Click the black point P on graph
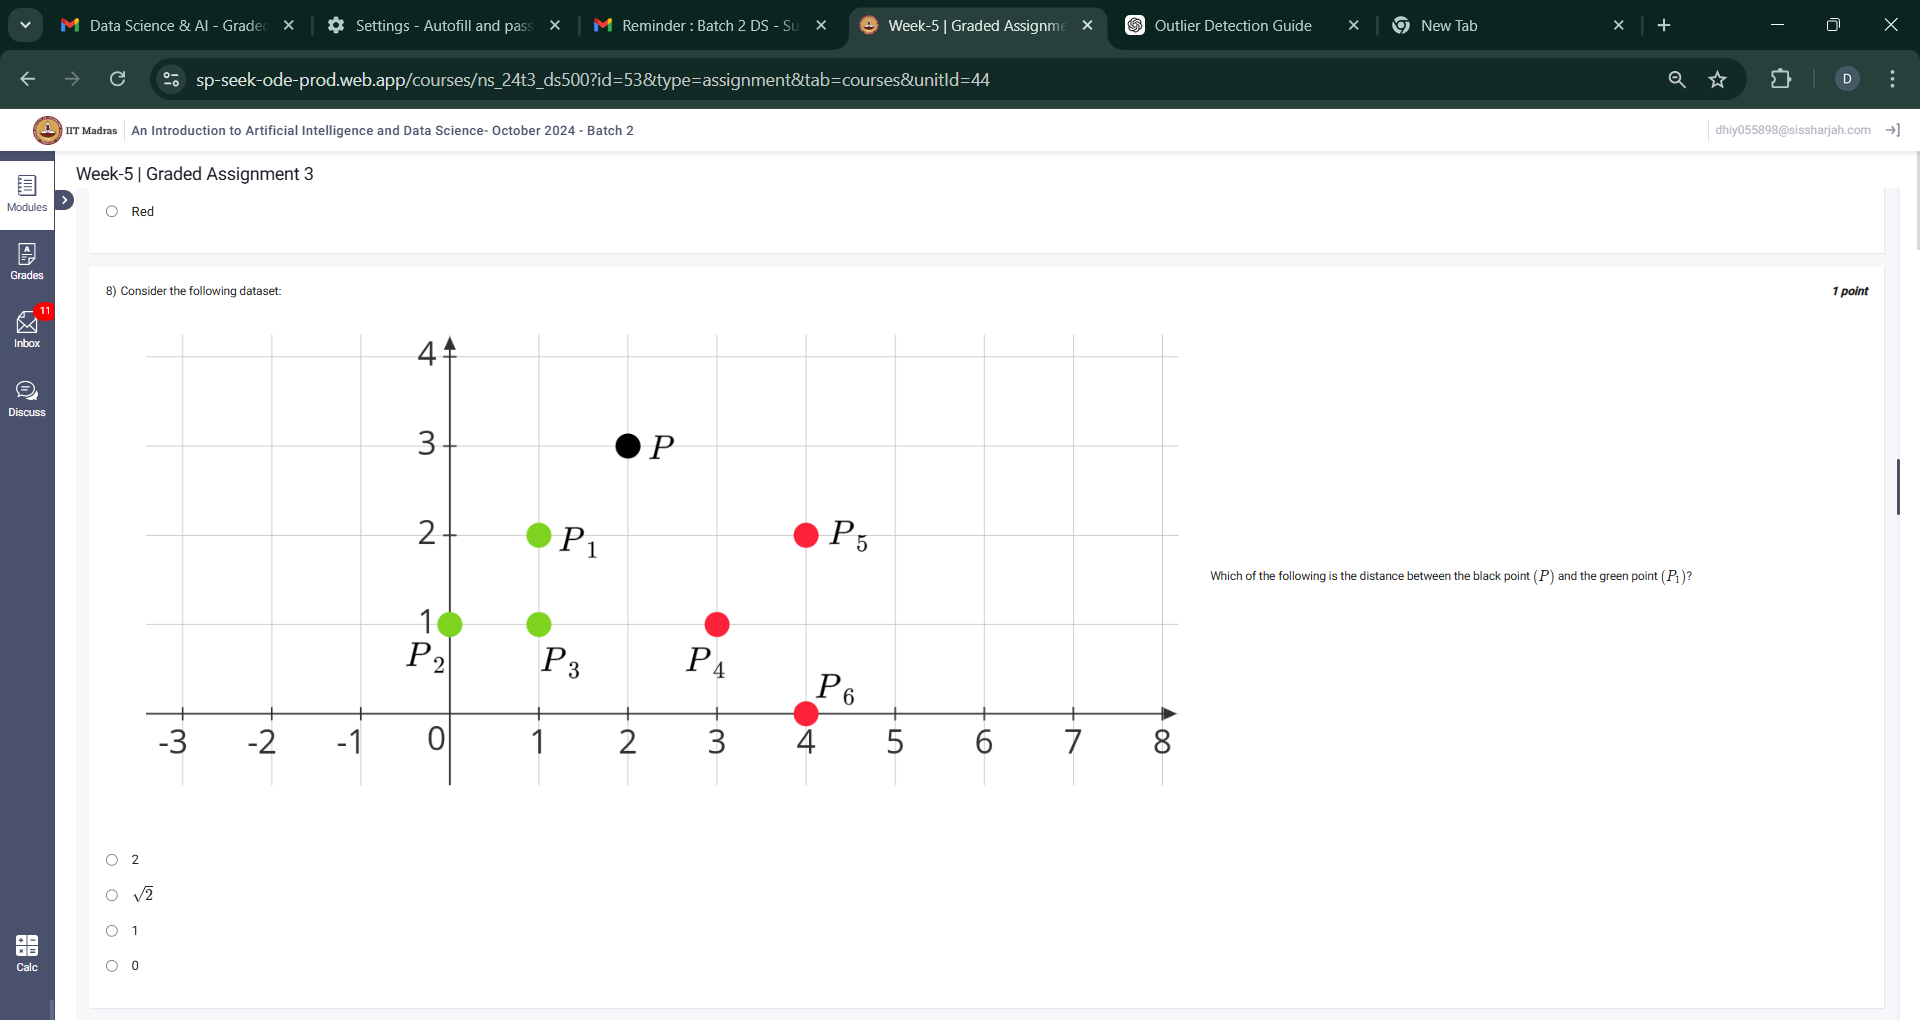 click(628, 446)
